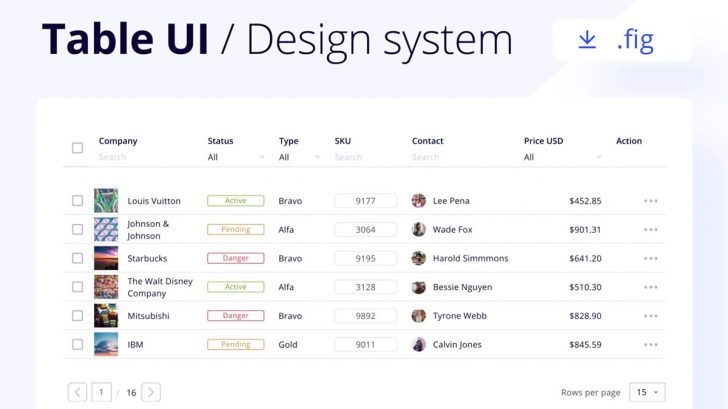
Task: Click the price $845.59
Action: (585, 345)
